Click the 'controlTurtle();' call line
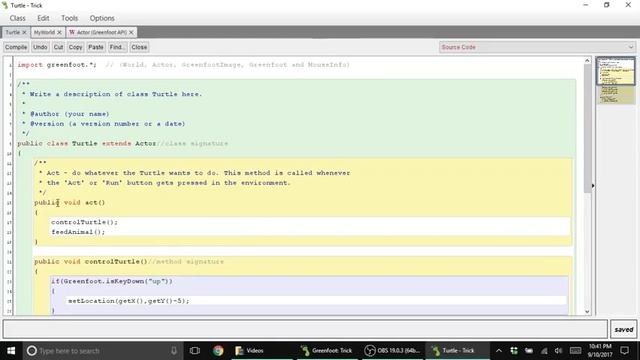Viewport: 640px width, 360px height. [x=84, y=222]
